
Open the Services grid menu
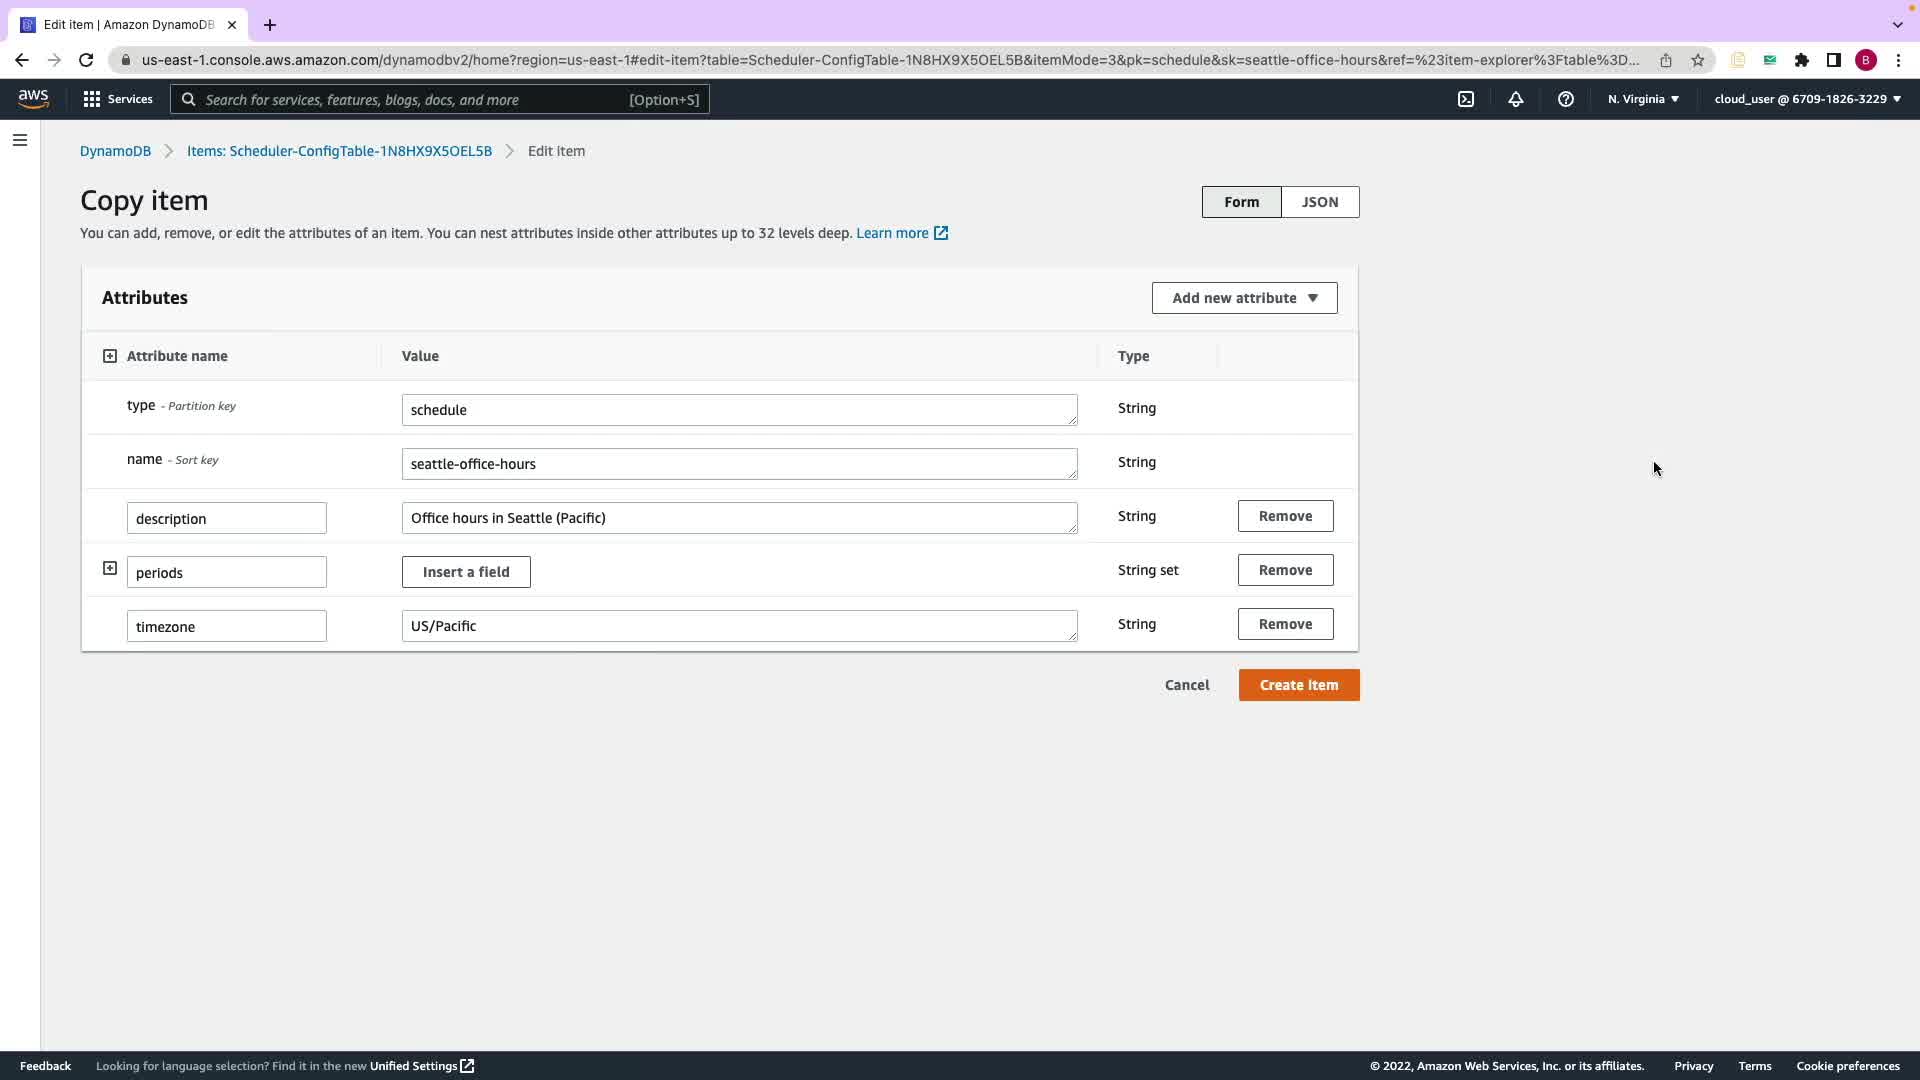pyautogui.click(x=118, y=99)
